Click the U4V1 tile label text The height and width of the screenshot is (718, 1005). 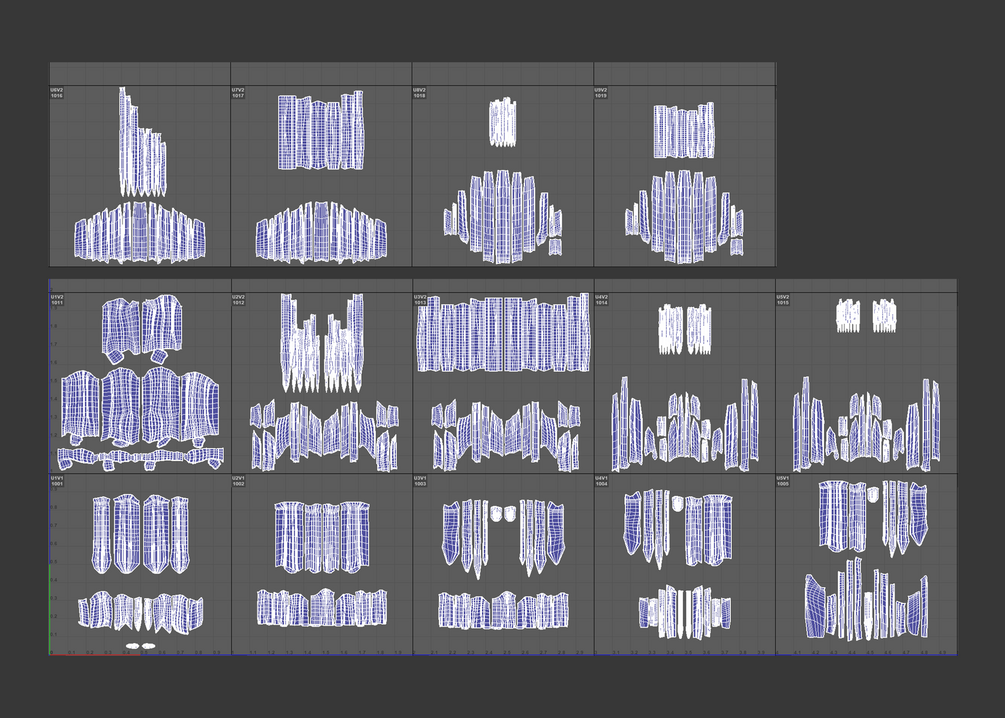pyautogui.click(x=601, y=479)
